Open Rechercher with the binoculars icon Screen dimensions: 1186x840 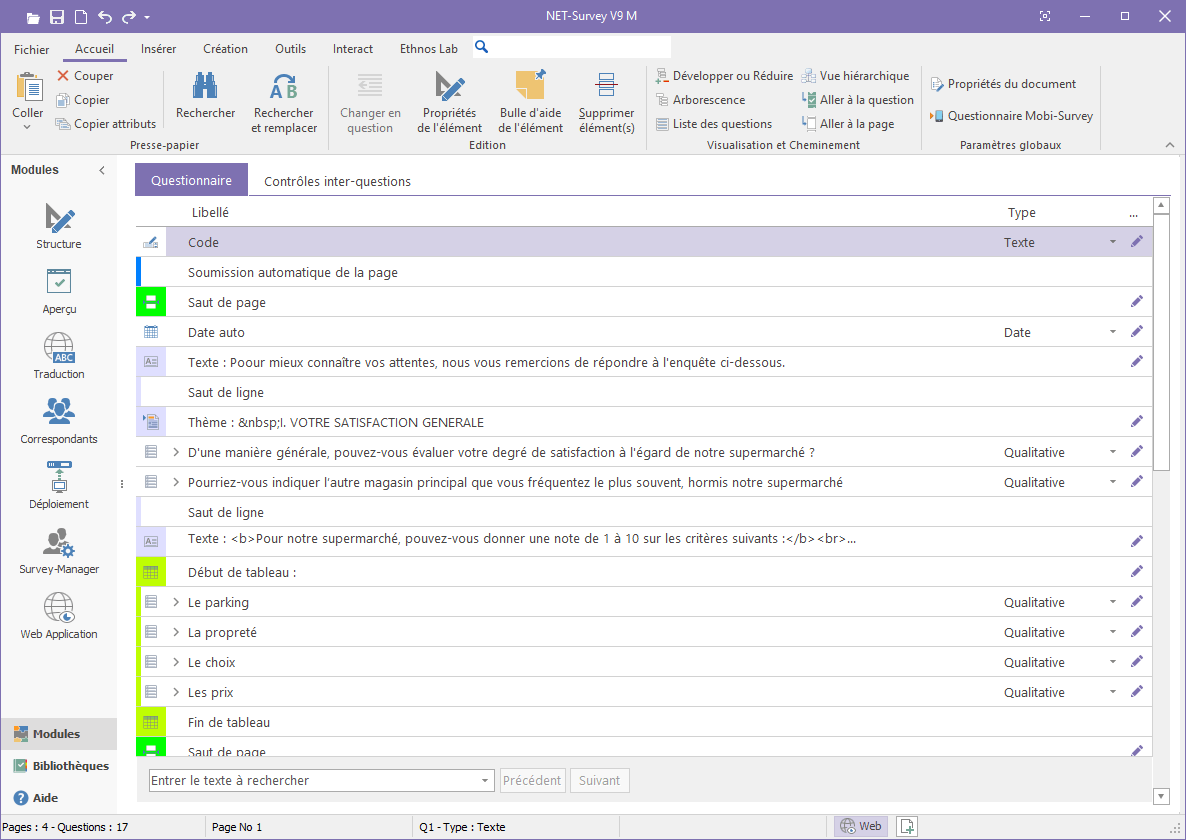pos(206,95)
